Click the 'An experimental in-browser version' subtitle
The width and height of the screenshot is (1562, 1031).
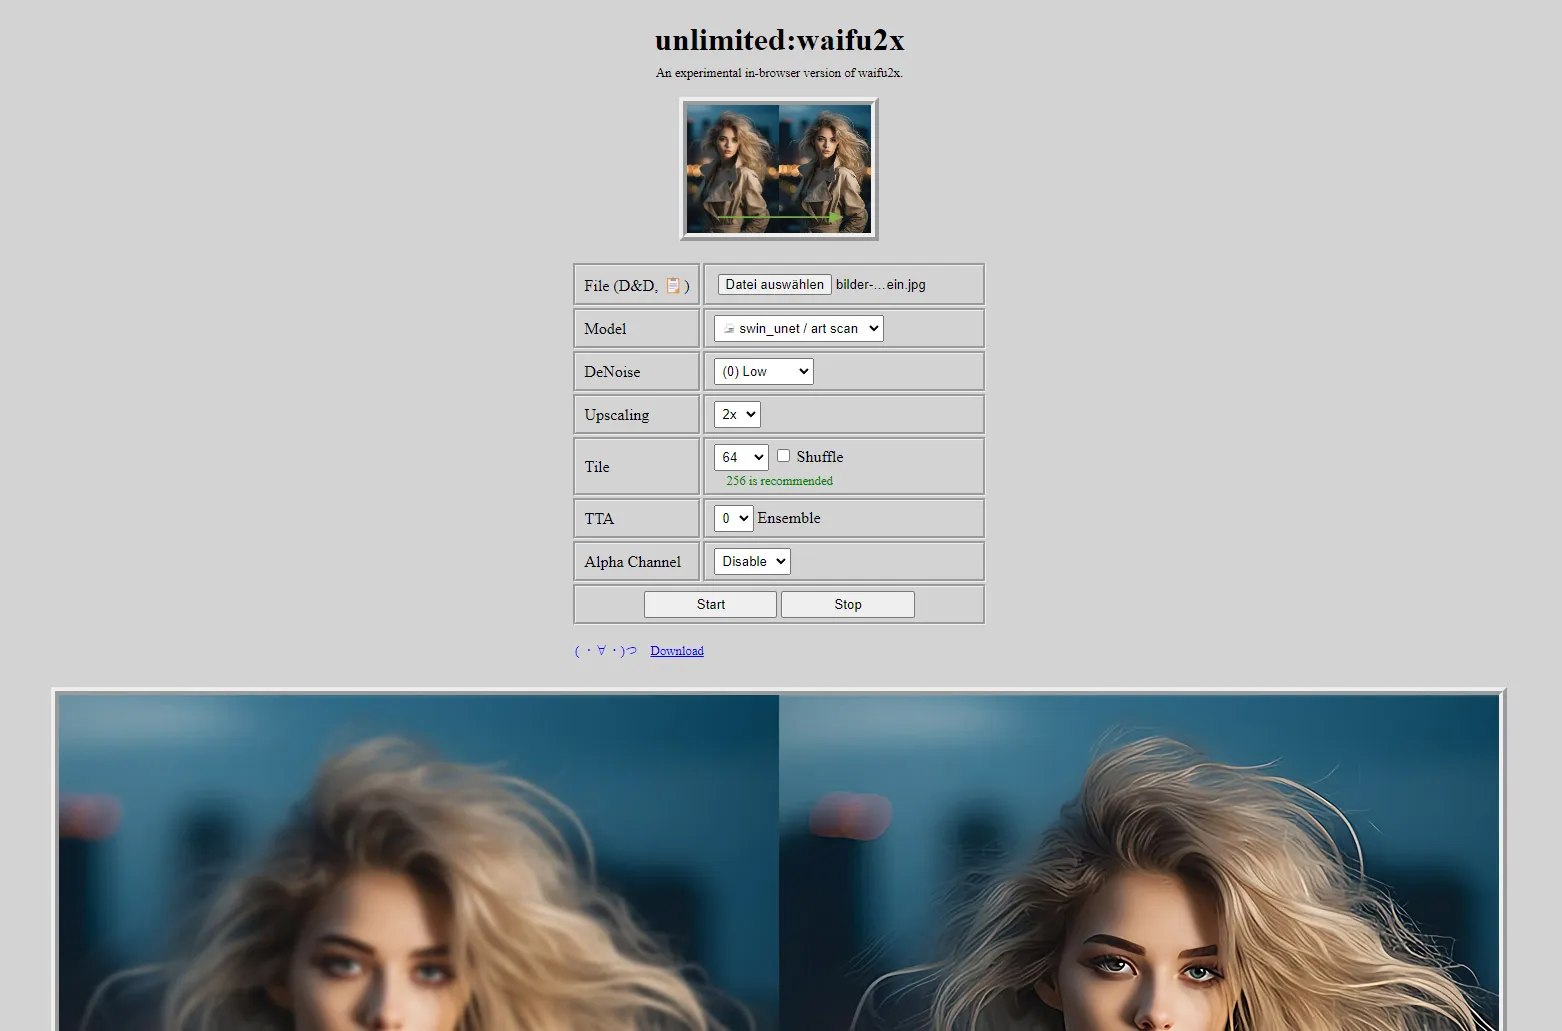point(779,73)
